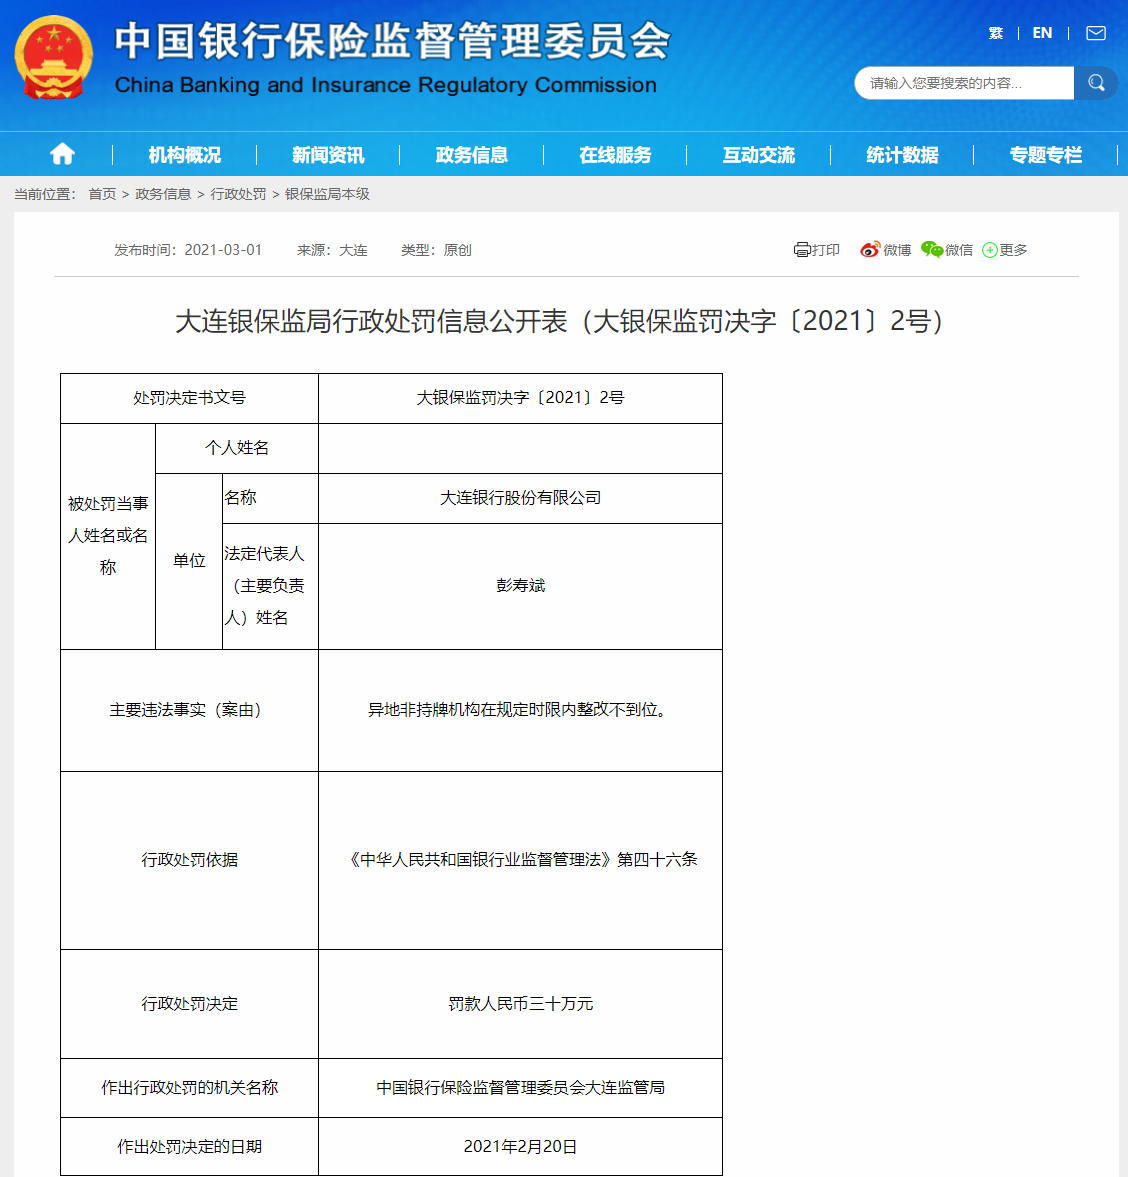Switch site language to EN
Viewport: 1128px width, 1177px height.
click(1042, 33)
